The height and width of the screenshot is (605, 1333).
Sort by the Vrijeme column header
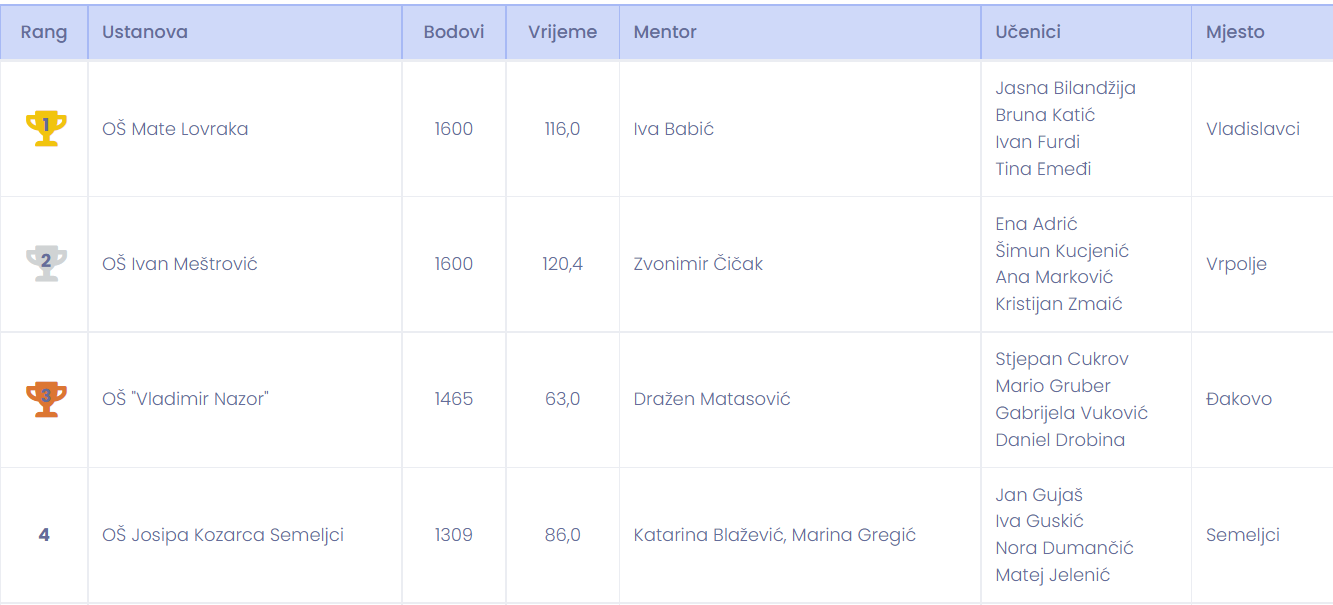pyautogui.click(x=563, y=32)
